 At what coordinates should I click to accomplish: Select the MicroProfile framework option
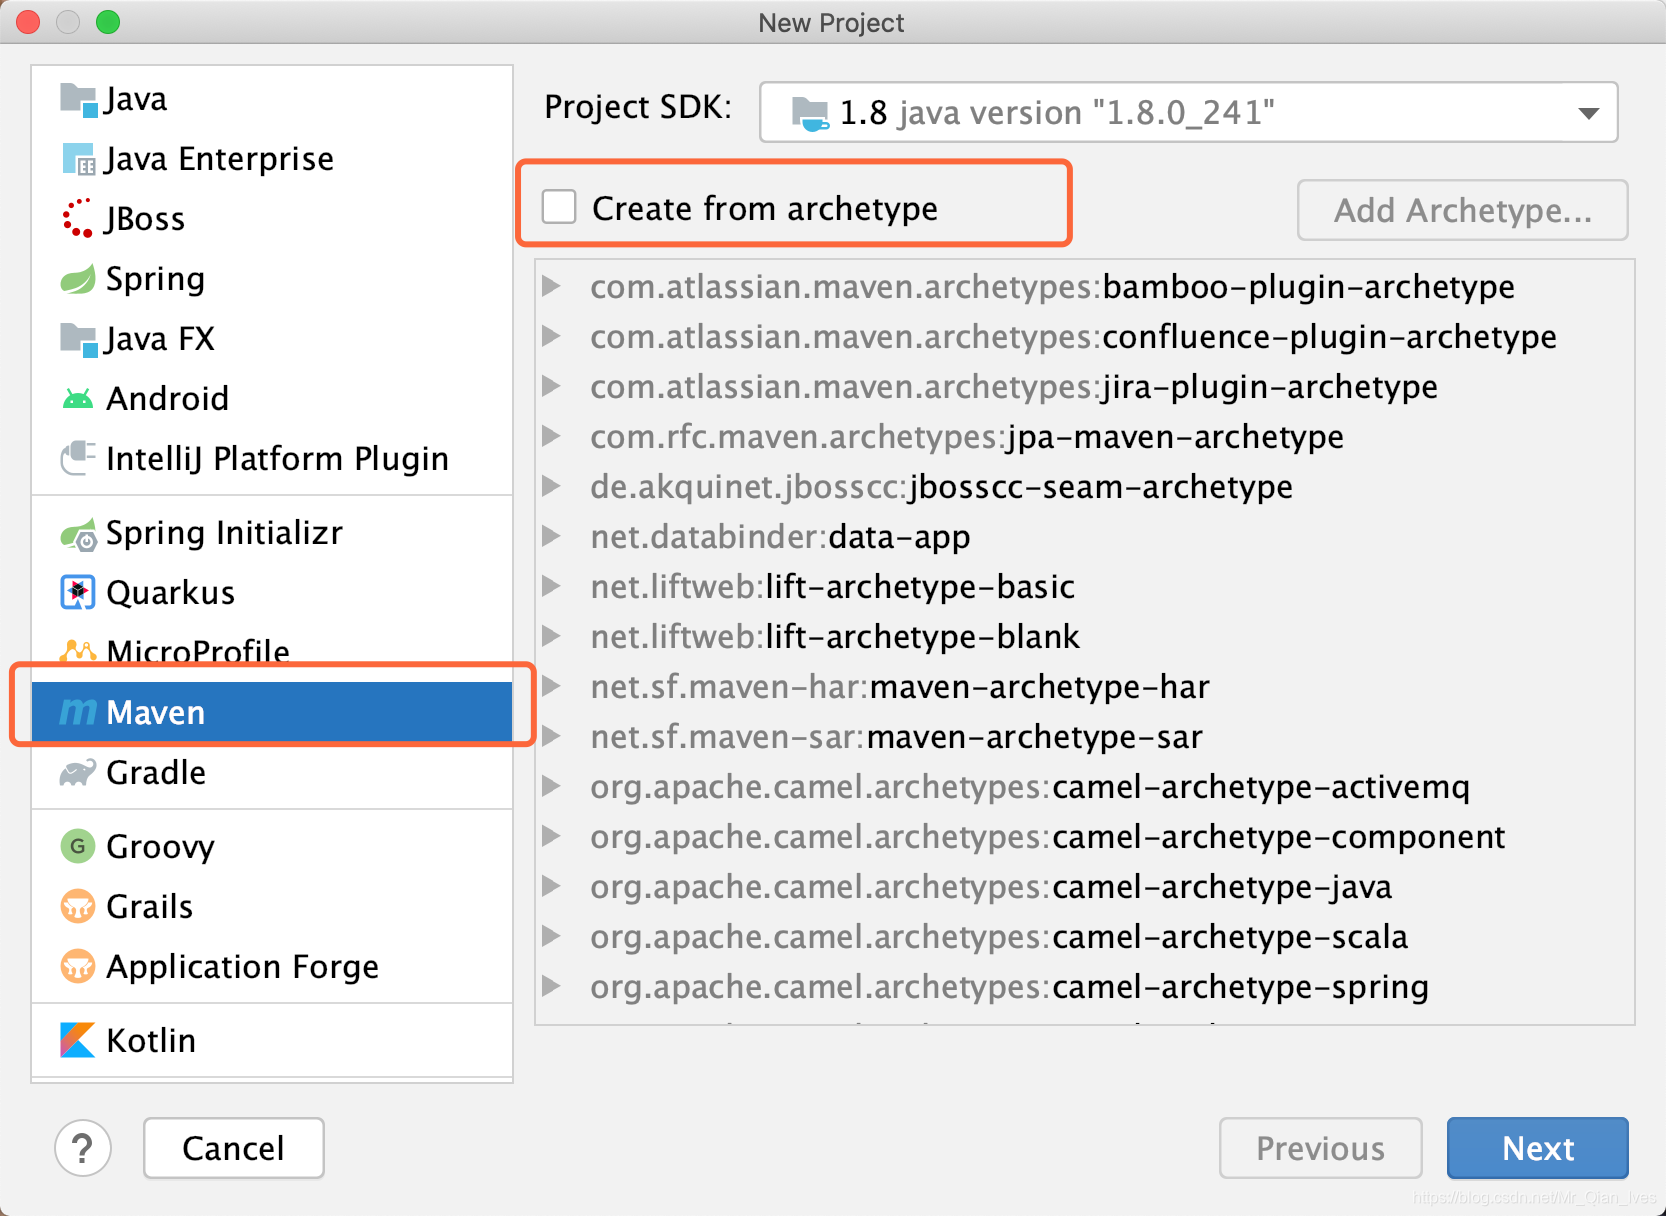click(195, 652)
